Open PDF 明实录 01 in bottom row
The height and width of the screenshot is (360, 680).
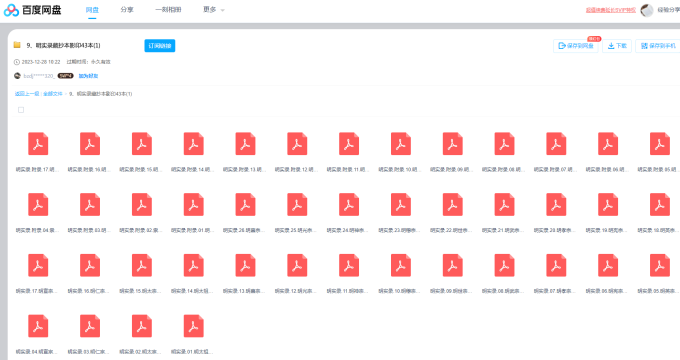pyautogui.click(x=193, y=326)
